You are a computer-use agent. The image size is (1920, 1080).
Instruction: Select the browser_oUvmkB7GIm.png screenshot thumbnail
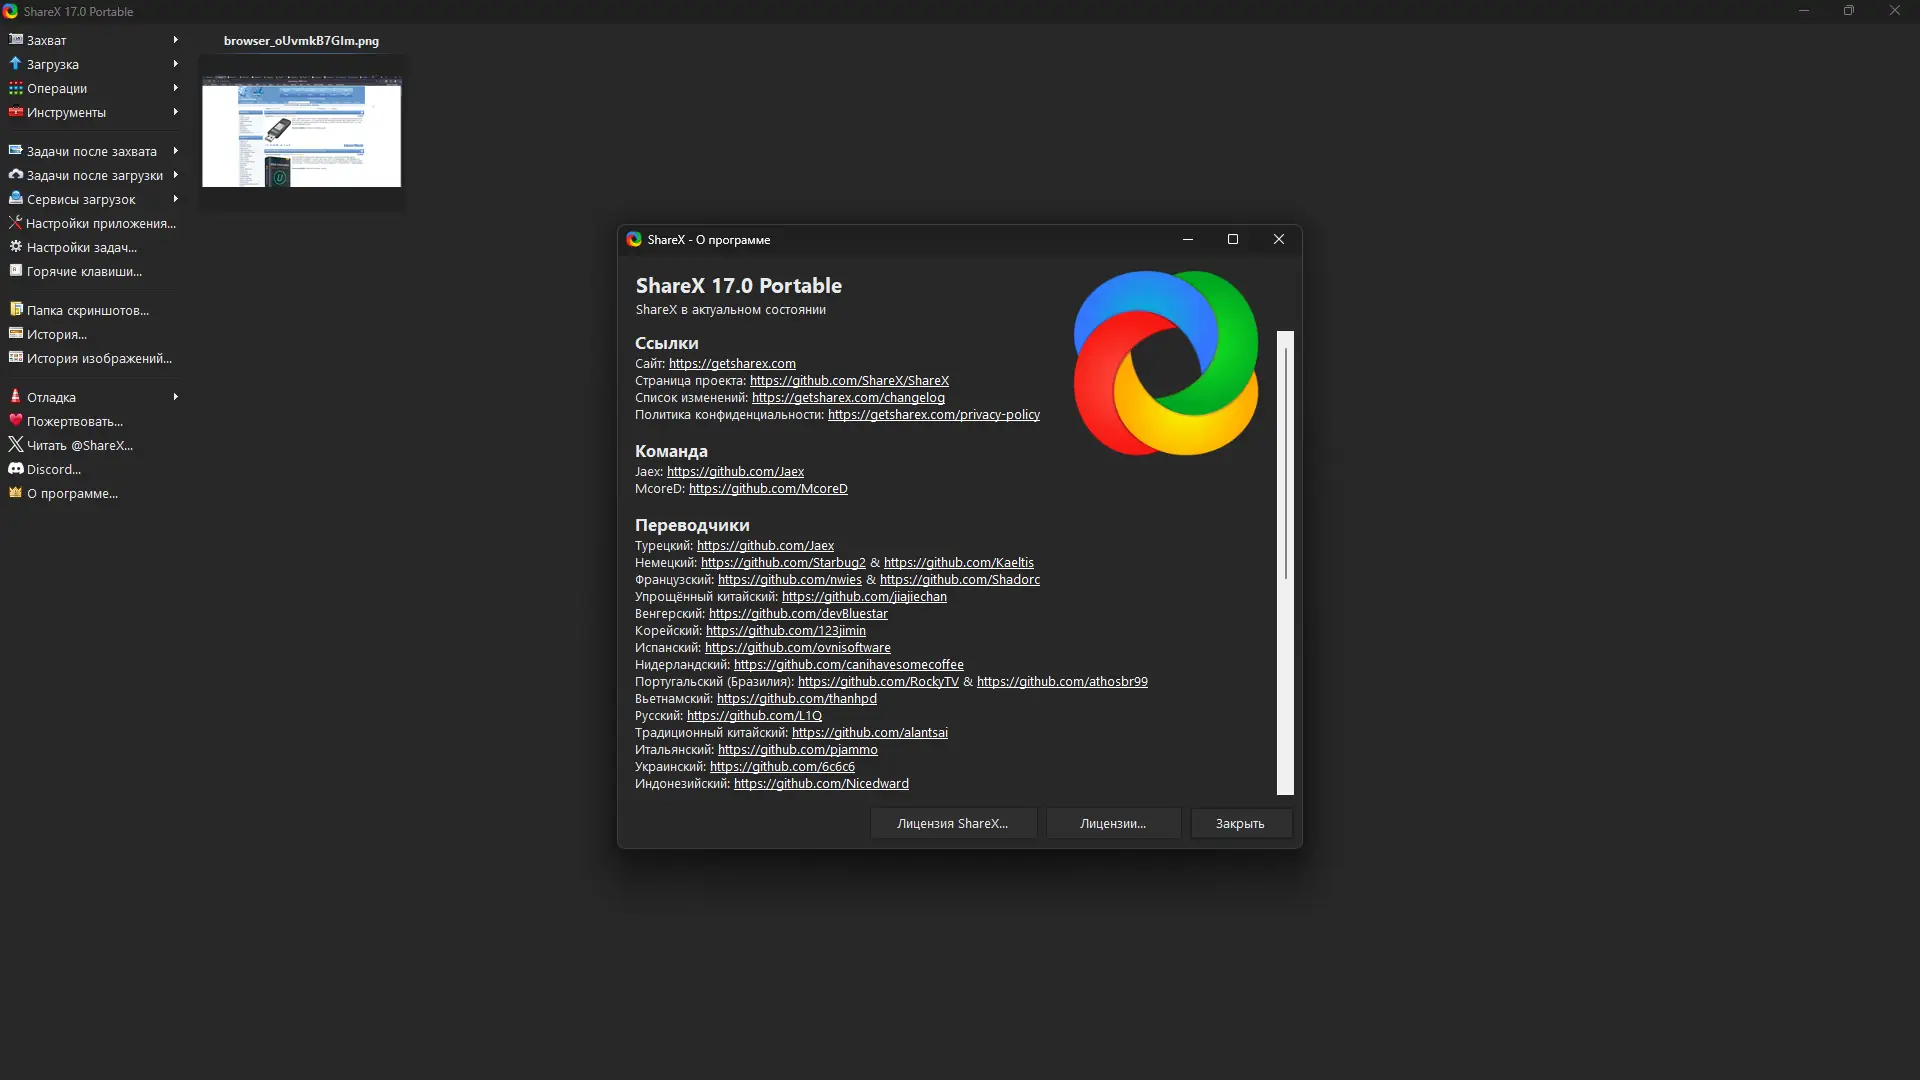[301, 133]
